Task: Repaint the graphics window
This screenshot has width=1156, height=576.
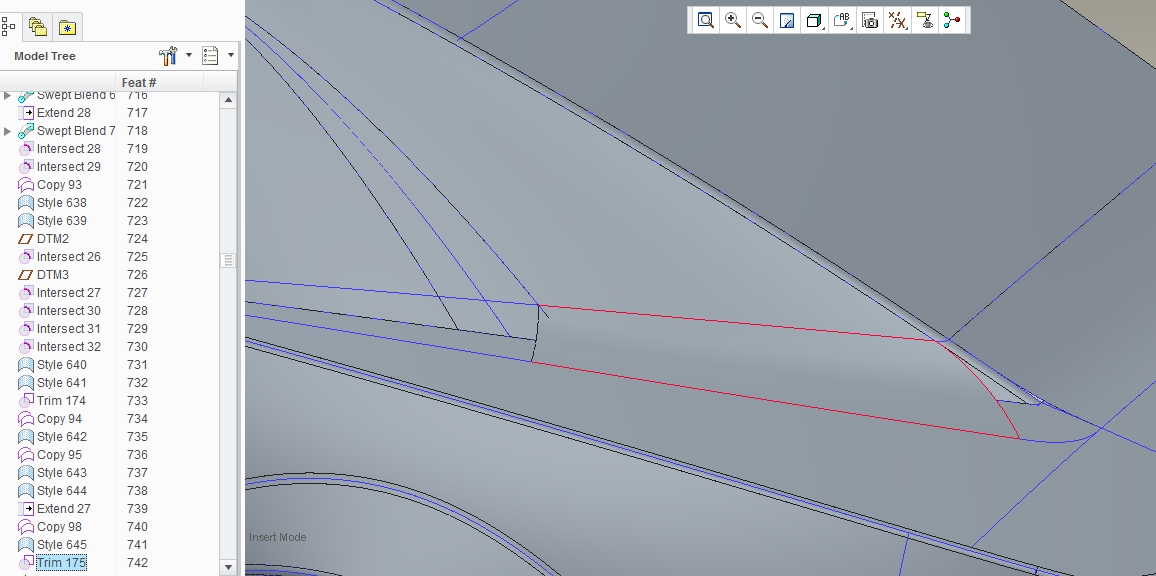Action: (x=787, y=20)
